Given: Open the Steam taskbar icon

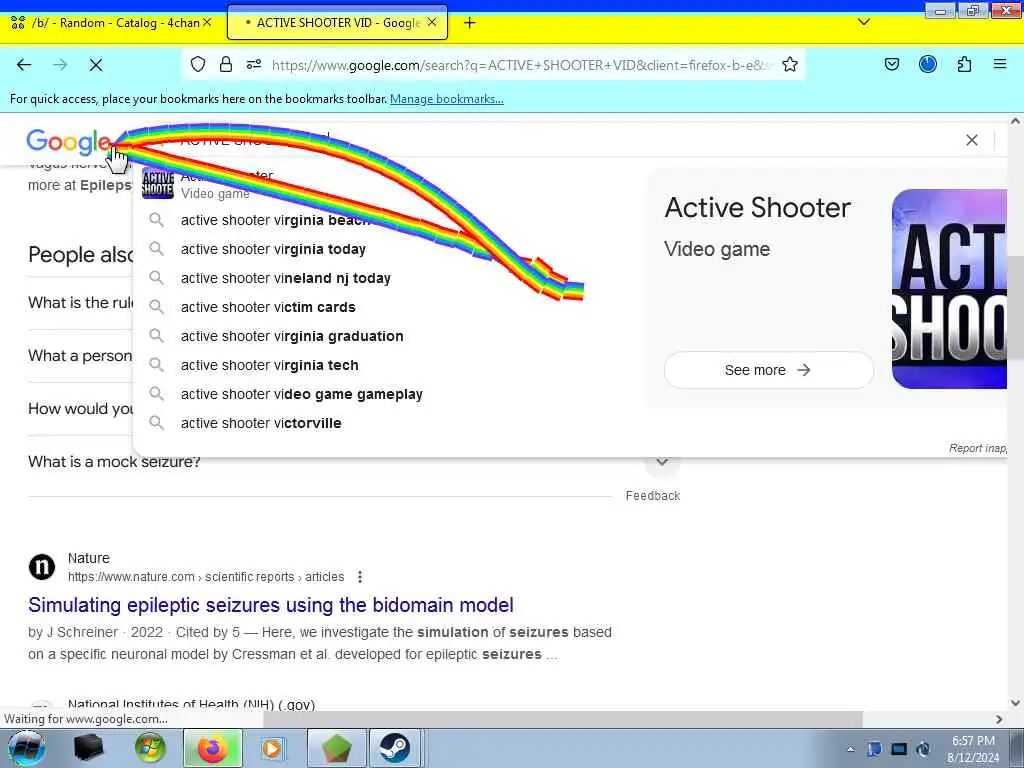Looking at the screenshot, I should [394, 748].
